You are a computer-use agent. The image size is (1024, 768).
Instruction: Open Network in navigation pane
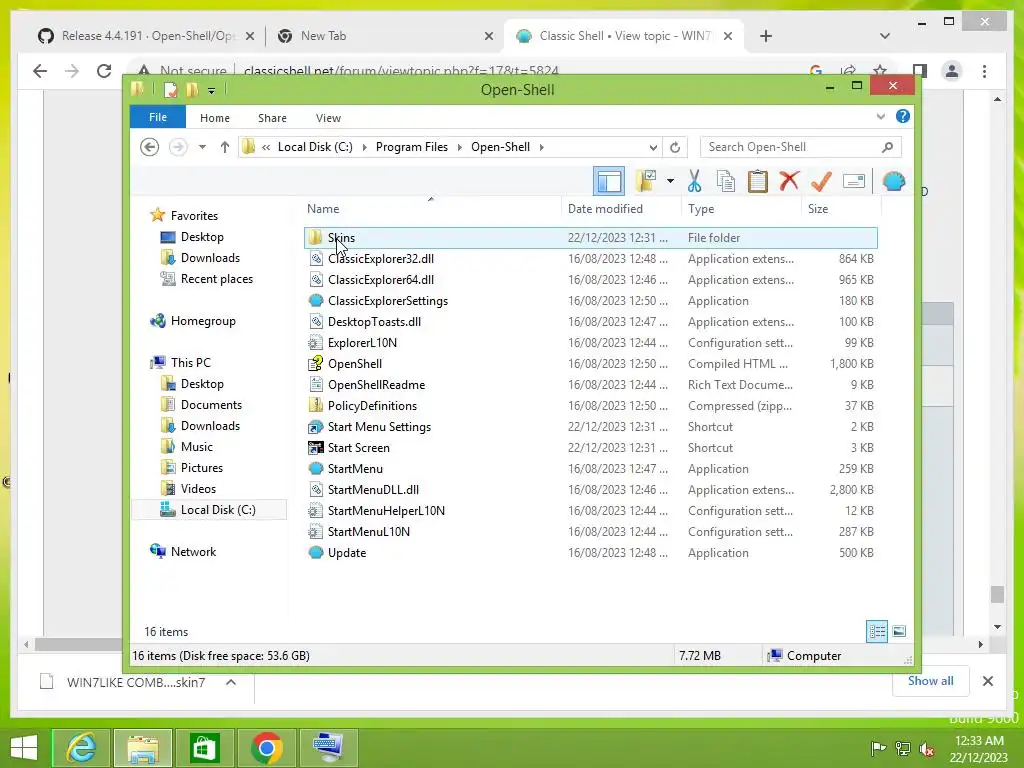[x=193, y=552]
